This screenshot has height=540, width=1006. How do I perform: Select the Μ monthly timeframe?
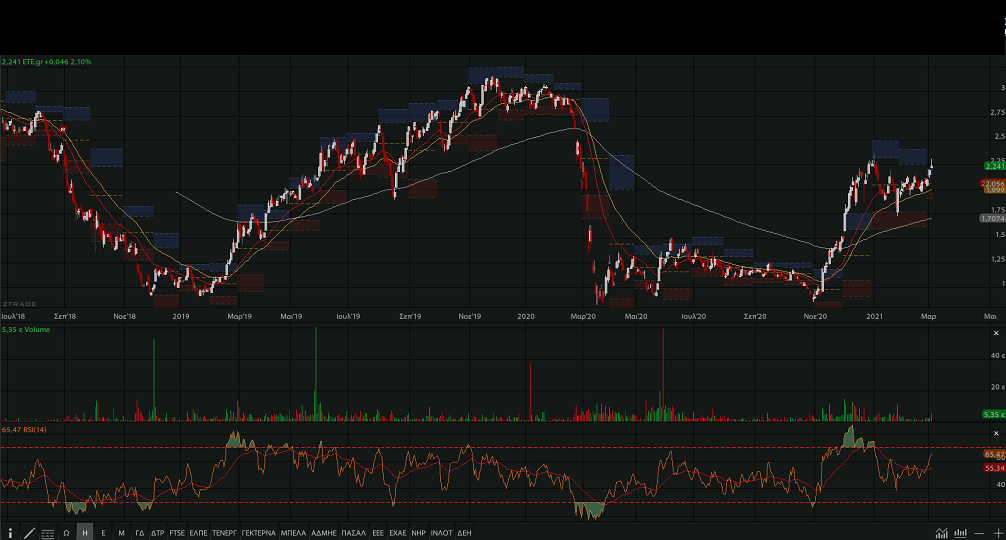tap(121, 533)
